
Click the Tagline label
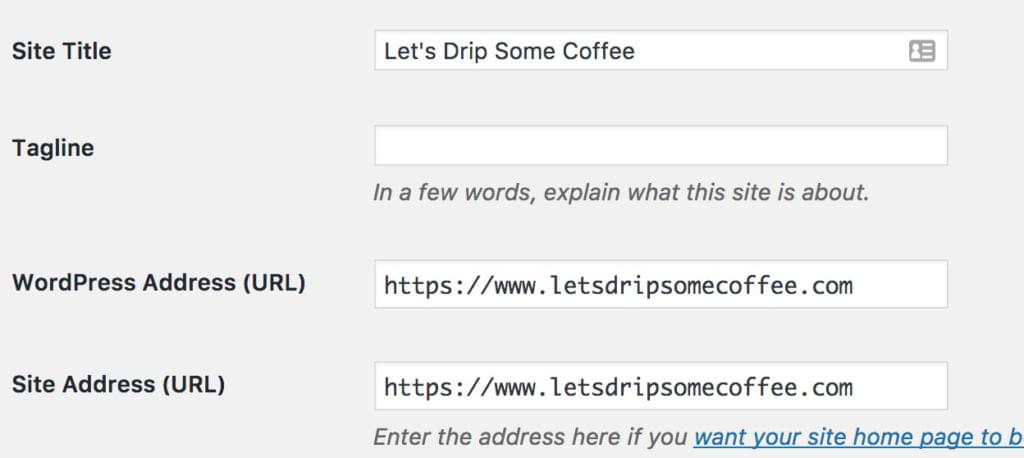53,148
